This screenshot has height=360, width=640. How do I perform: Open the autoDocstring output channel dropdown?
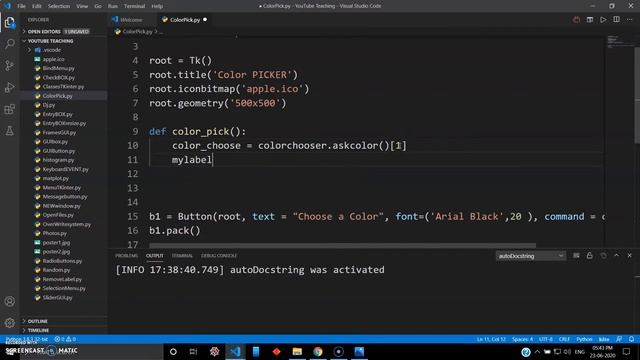531,256
